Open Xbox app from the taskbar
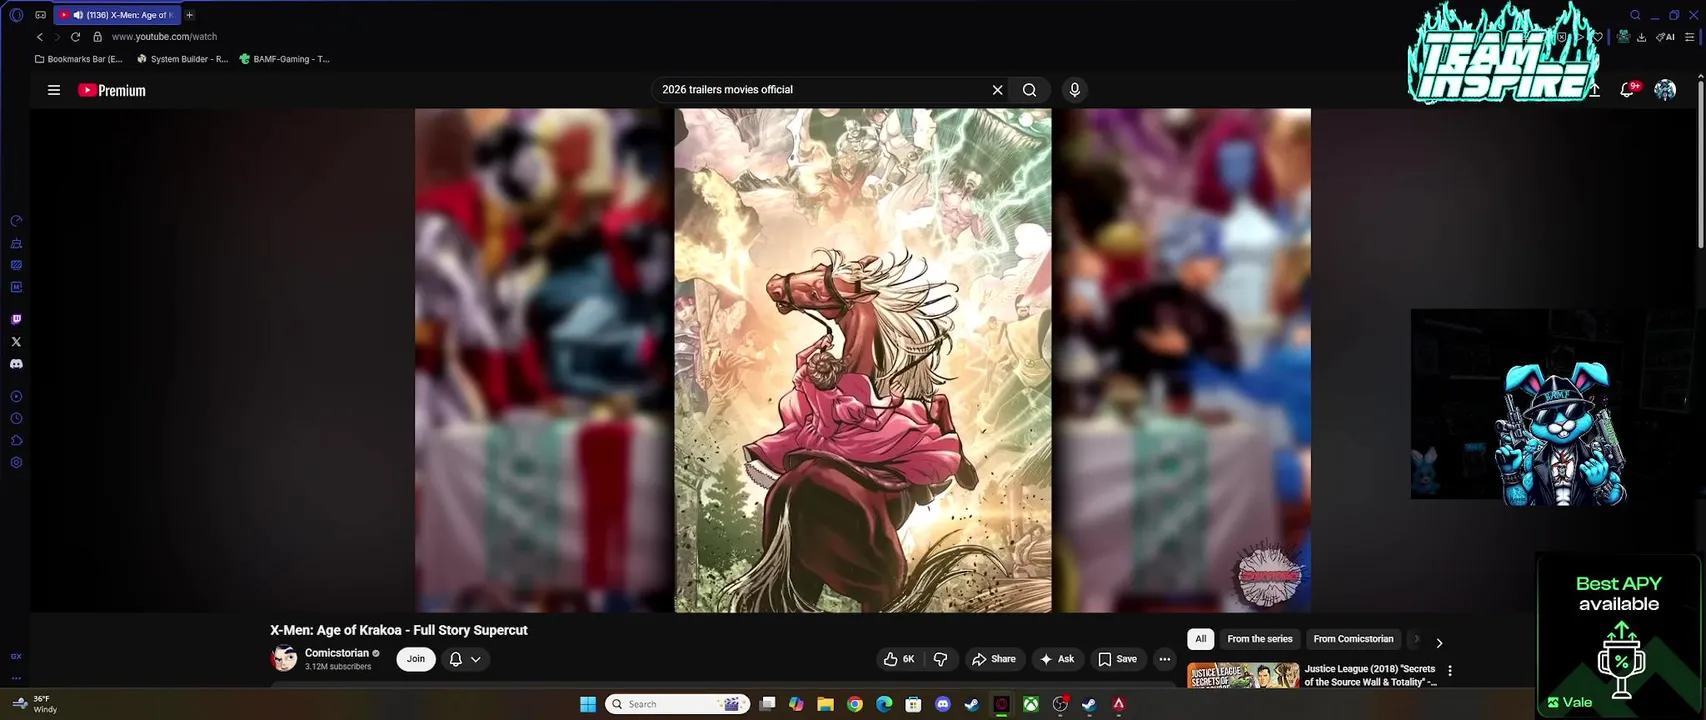The image size is (1706, 720). coord(1030,704)
